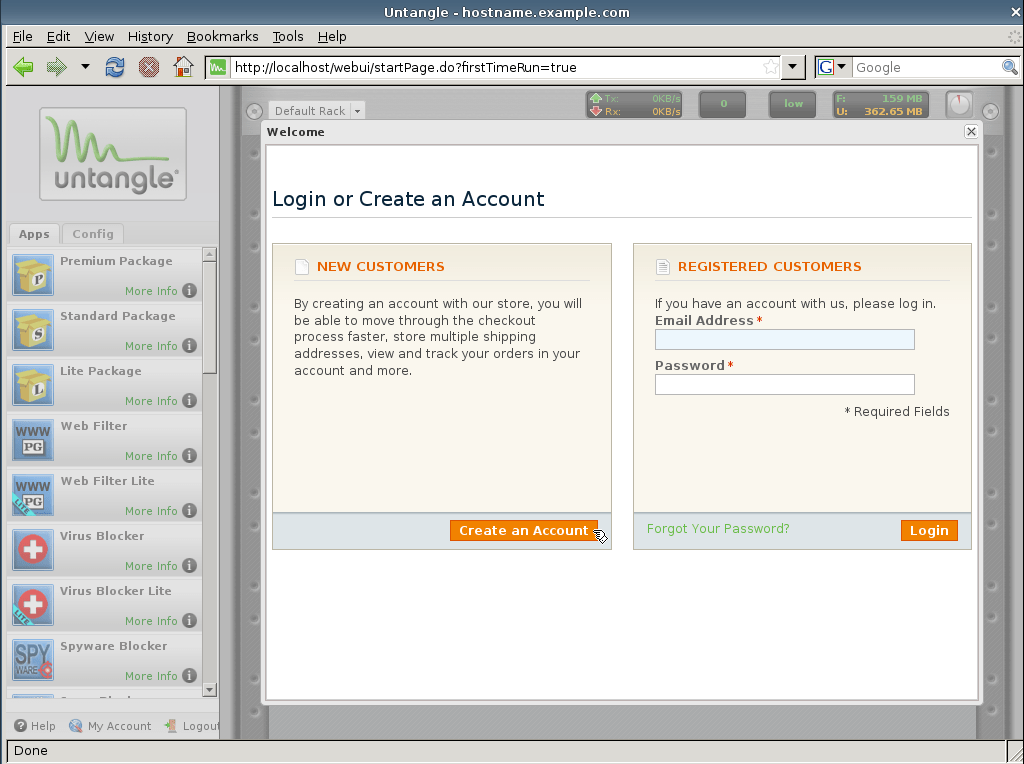Click info icon for Web Filter Lite

[x=189, y=510]
